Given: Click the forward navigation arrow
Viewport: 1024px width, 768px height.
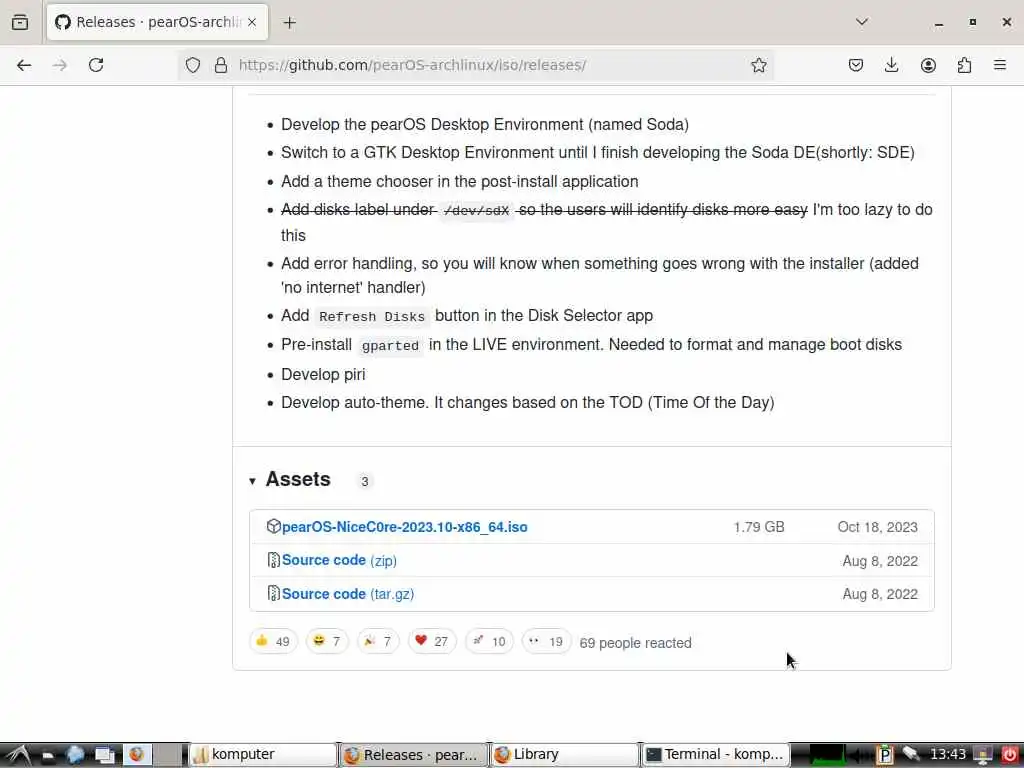Looking at the screenshot, I should tap(60, 65).
